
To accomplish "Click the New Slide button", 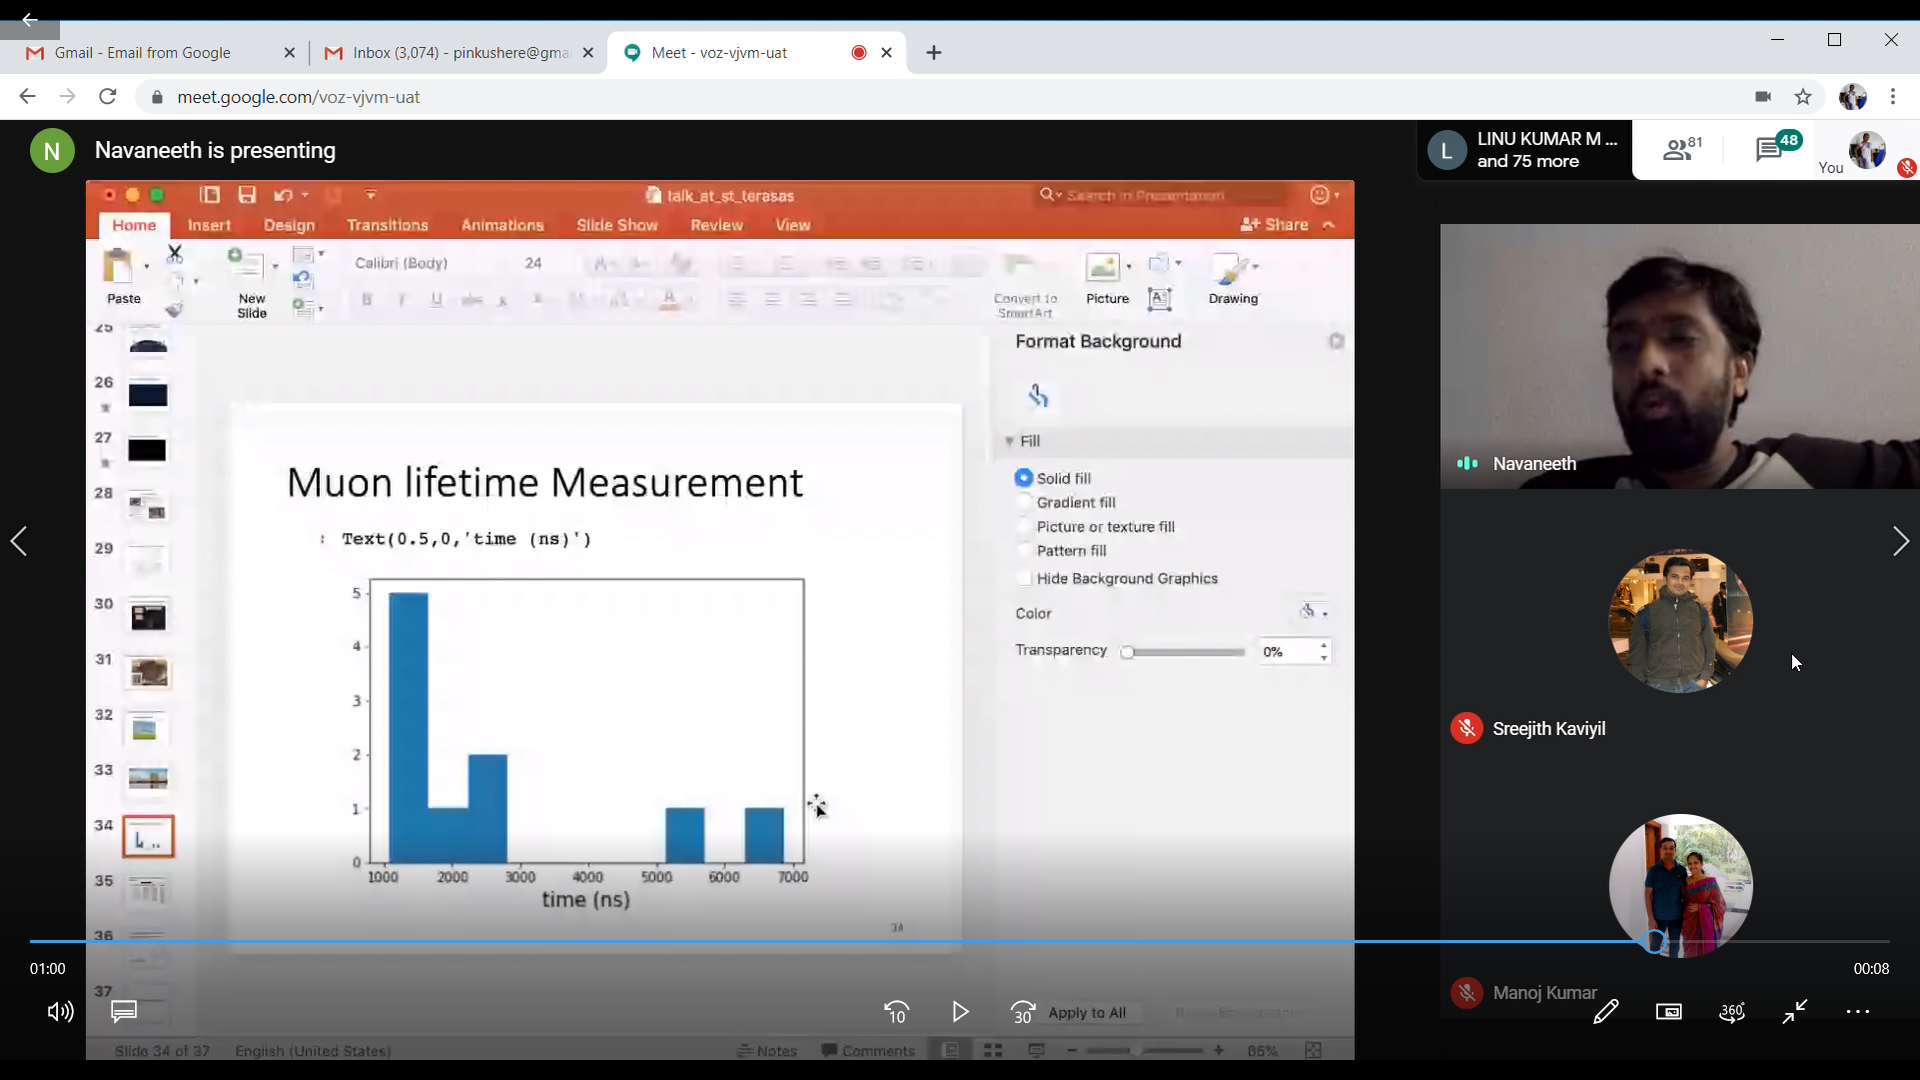I will click(x=251, y=283).
